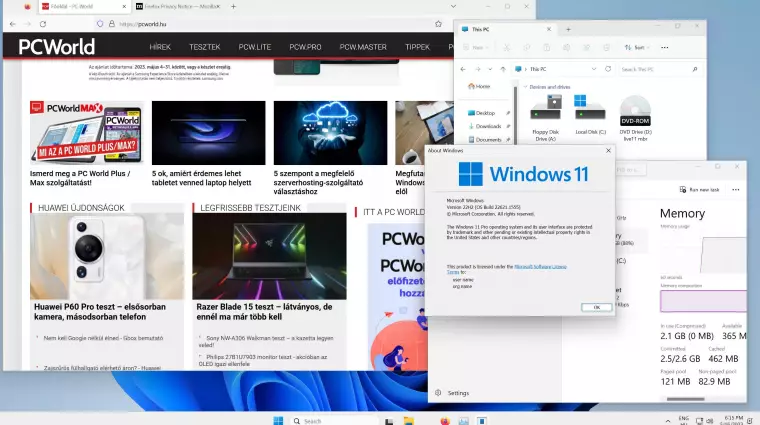Go up one folder in Explorer
The width and height of the screenshot is (760, 425).
click(x=503, y=69)
